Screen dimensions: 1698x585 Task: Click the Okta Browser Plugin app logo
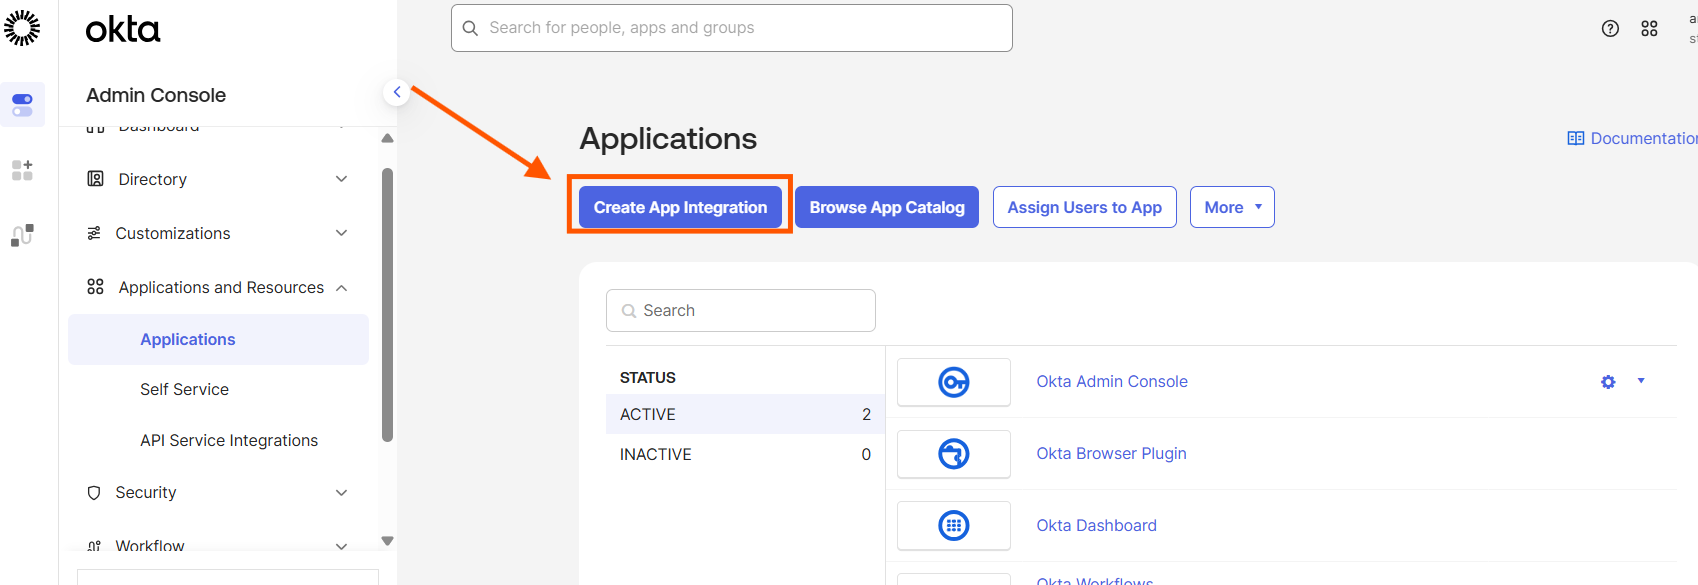(954, 454)
